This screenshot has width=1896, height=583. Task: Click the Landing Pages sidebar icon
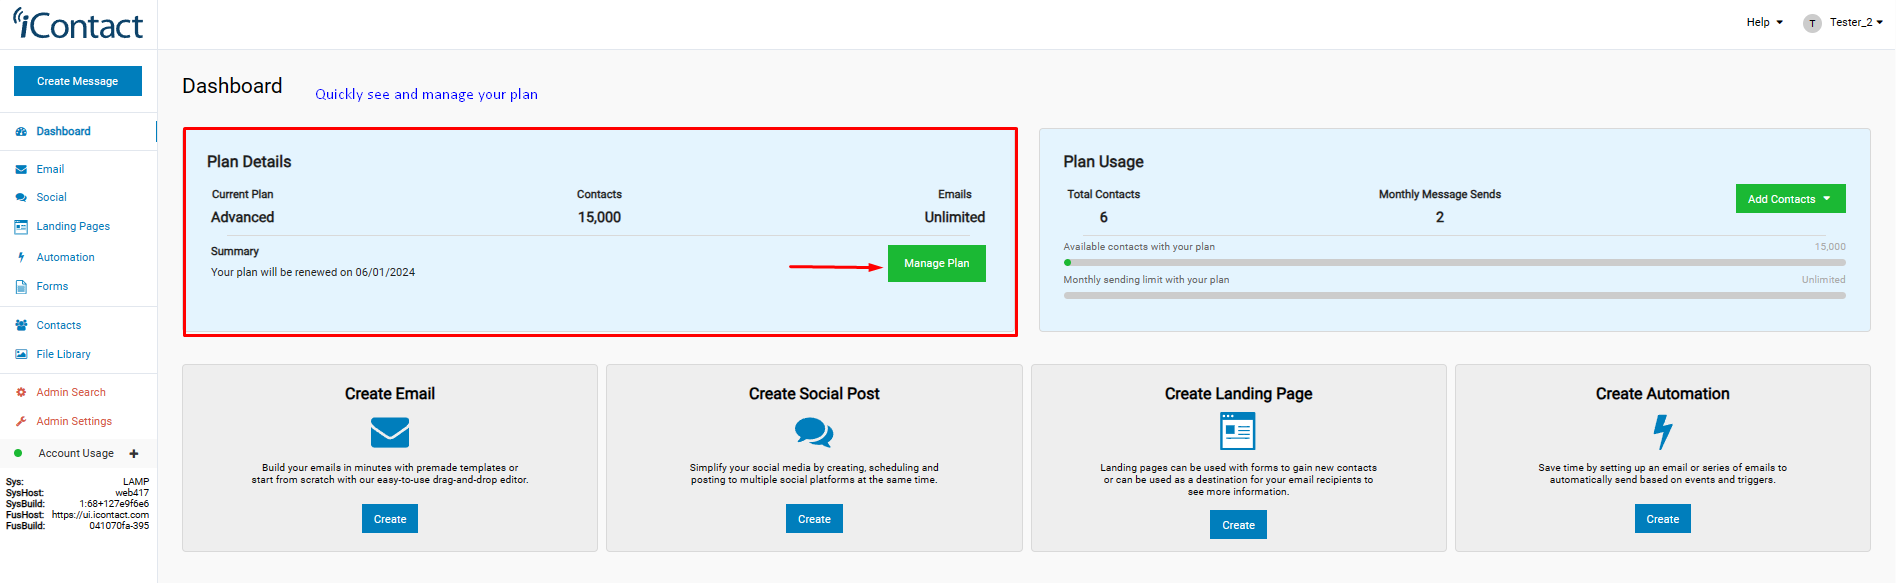point(21,227)
